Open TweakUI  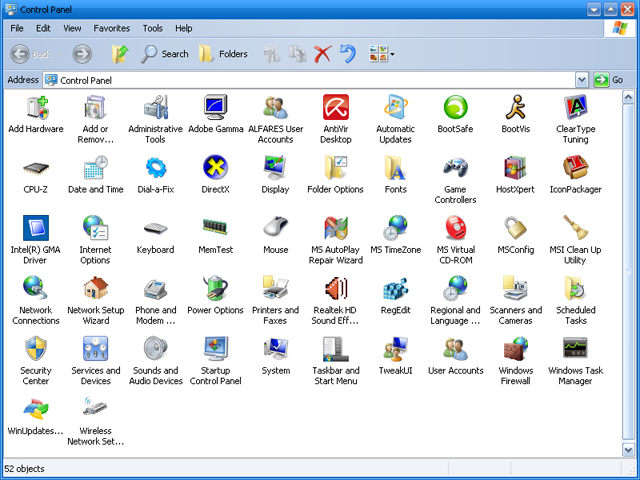tap(396, 356)
